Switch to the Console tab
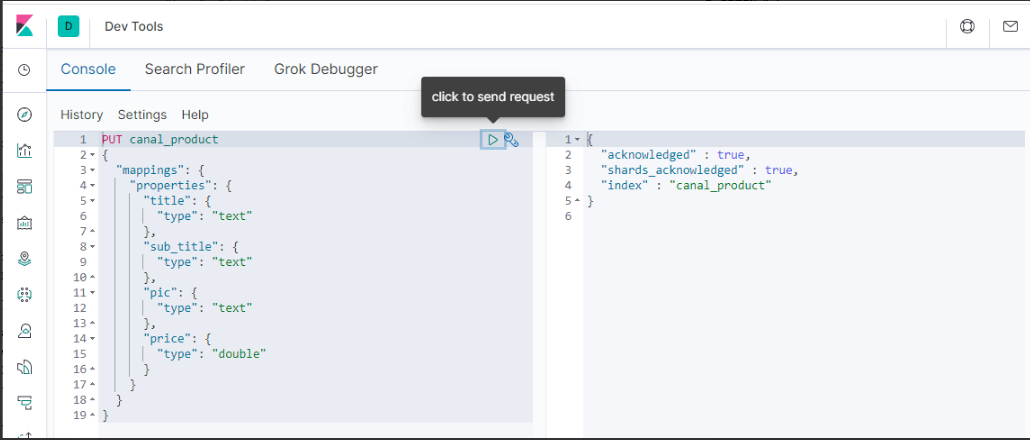1030x440 pixels. click(x=88, y=69)
